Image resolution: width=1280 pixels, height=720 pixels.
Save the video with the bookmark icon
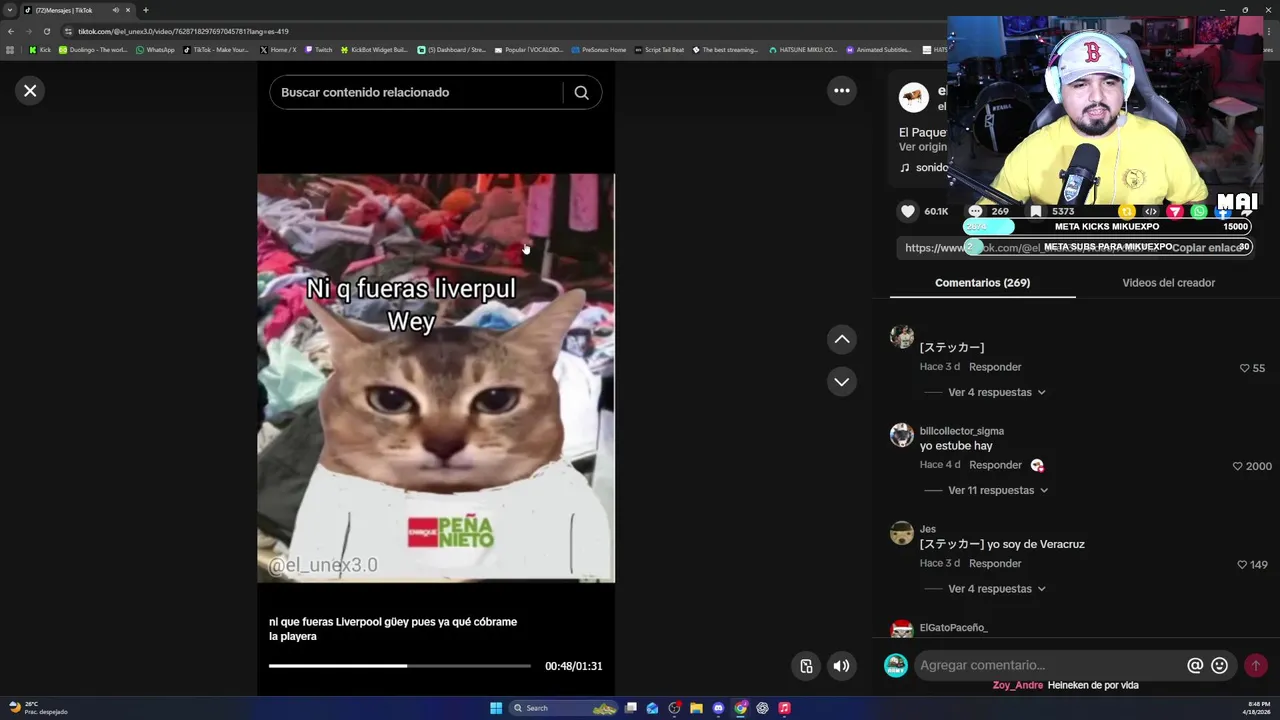1036,211
